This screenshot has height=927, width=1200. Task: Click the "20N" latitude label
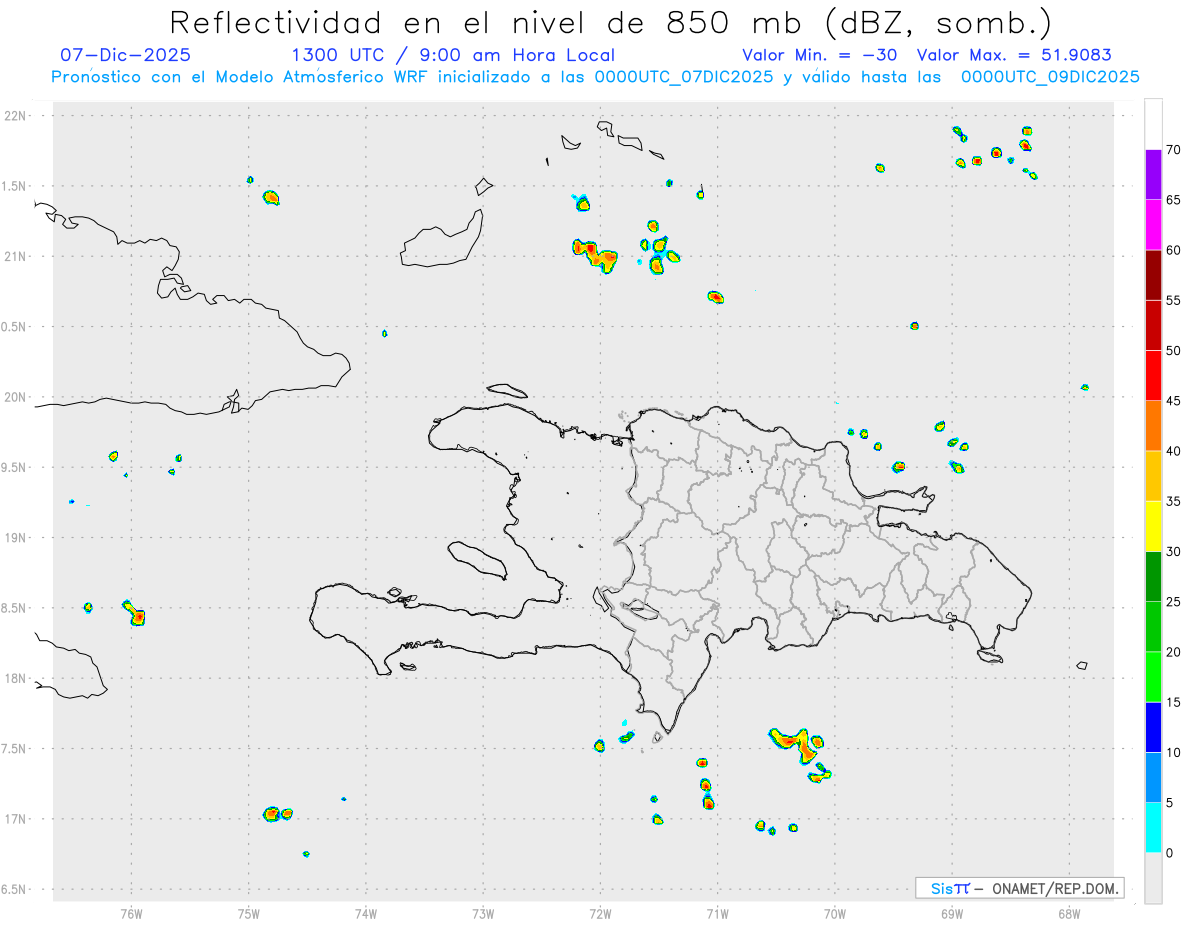coord(17,397)
